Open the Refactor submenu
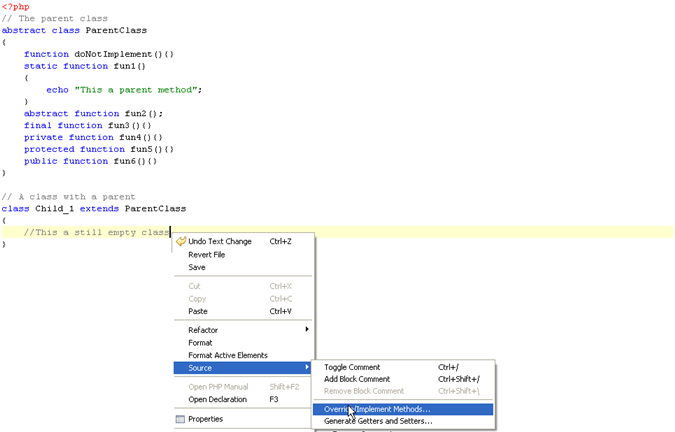 click(x=244, y=330)
